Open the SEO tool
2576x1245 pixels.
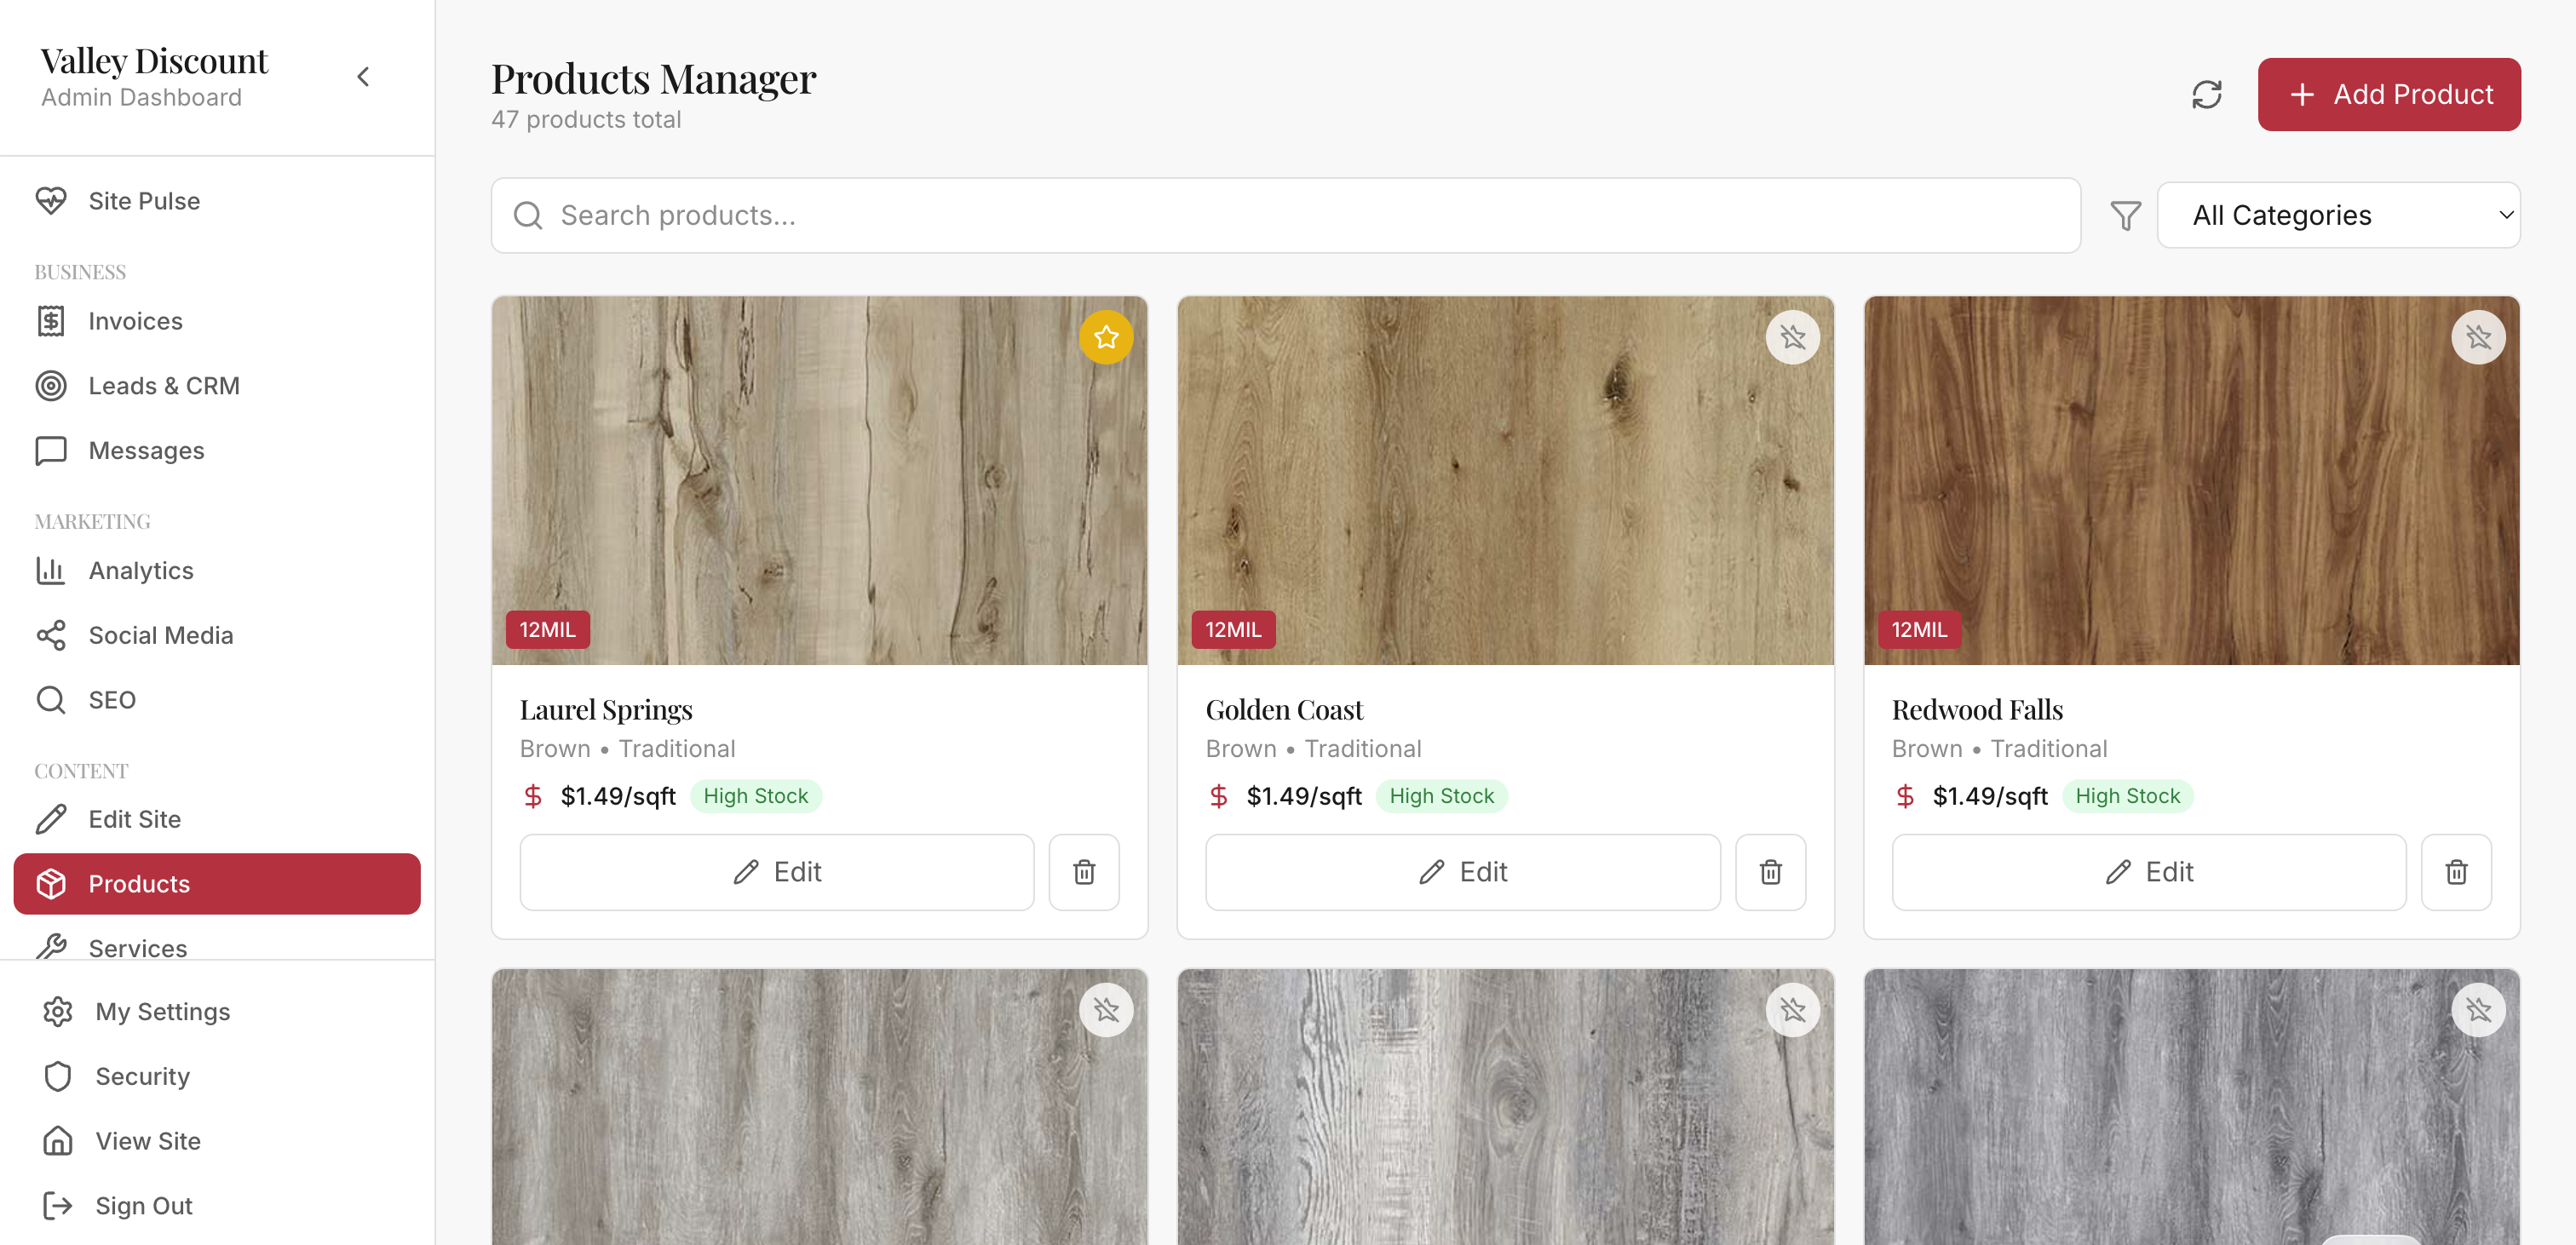[x=52, y=699]
